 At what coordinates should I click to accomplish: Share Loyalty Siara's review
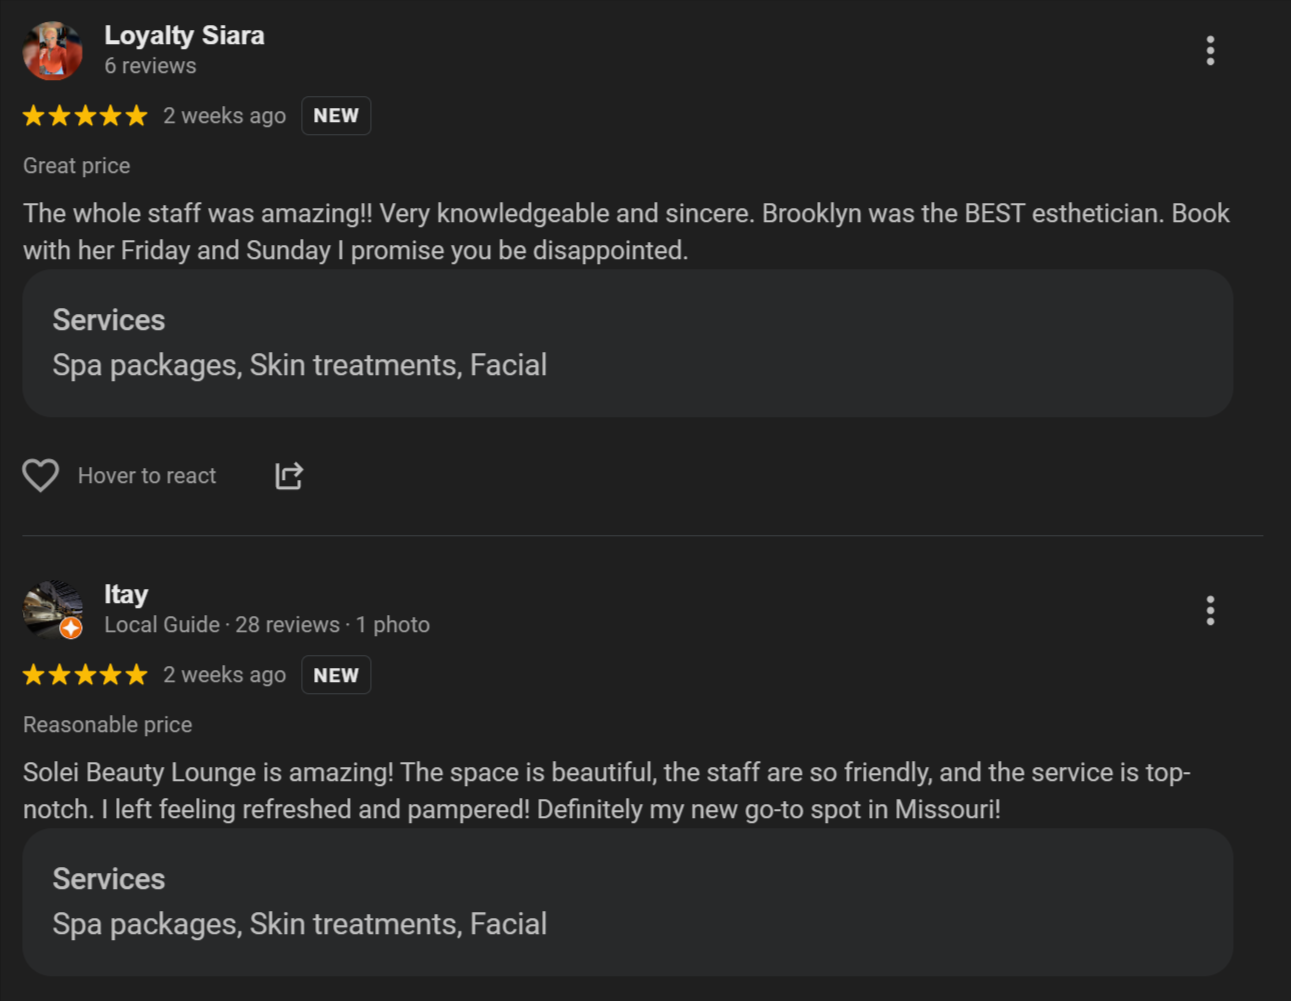(x=289, y=476)
